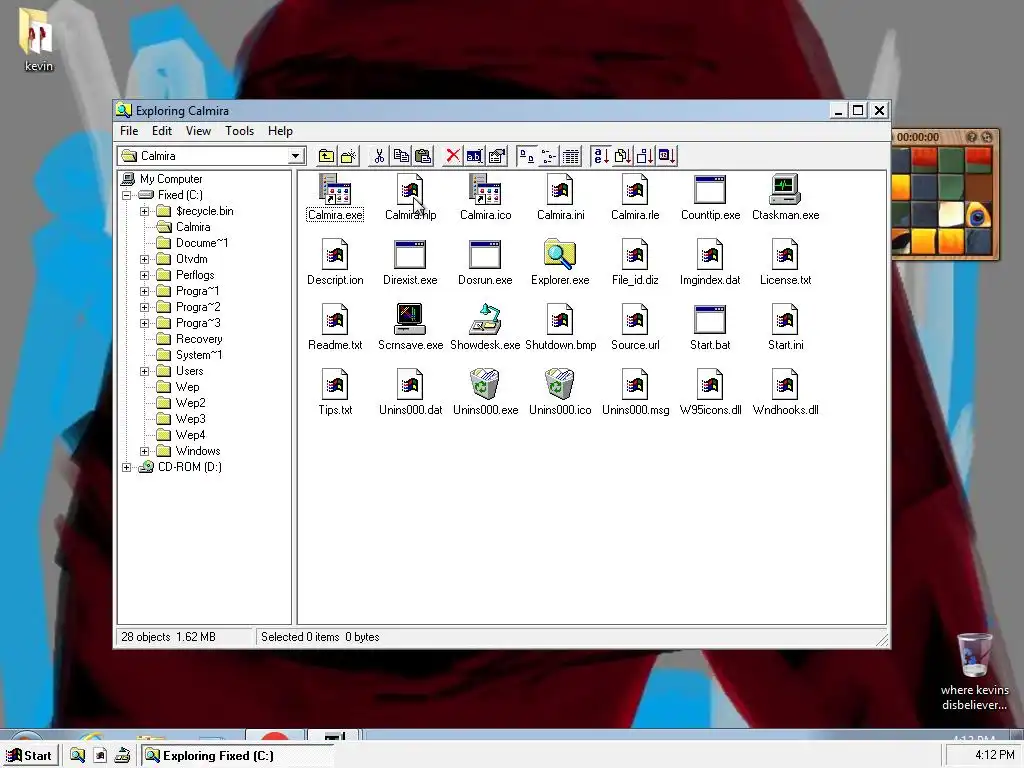Expand the Progra~1 folder
Viewport: 1024px width, 768px height.
point(144,291)
